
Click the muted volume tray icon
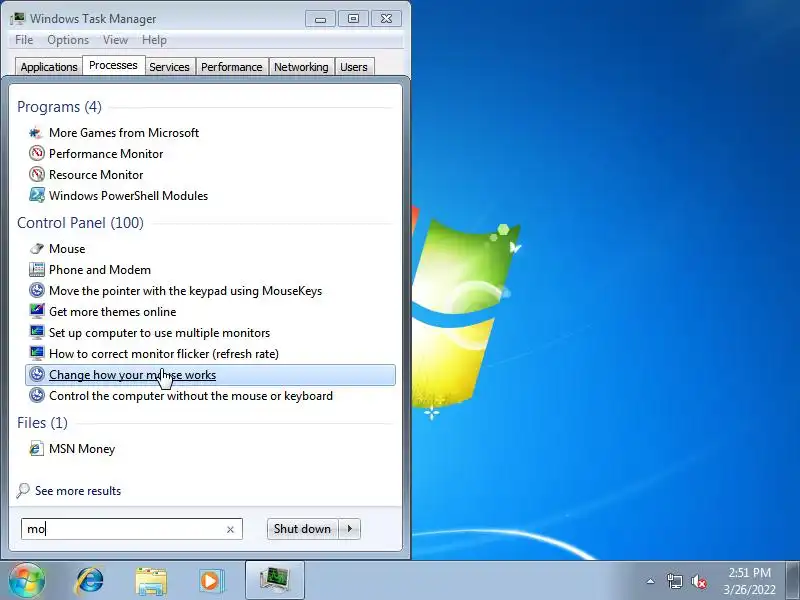(x=698, y=581)
